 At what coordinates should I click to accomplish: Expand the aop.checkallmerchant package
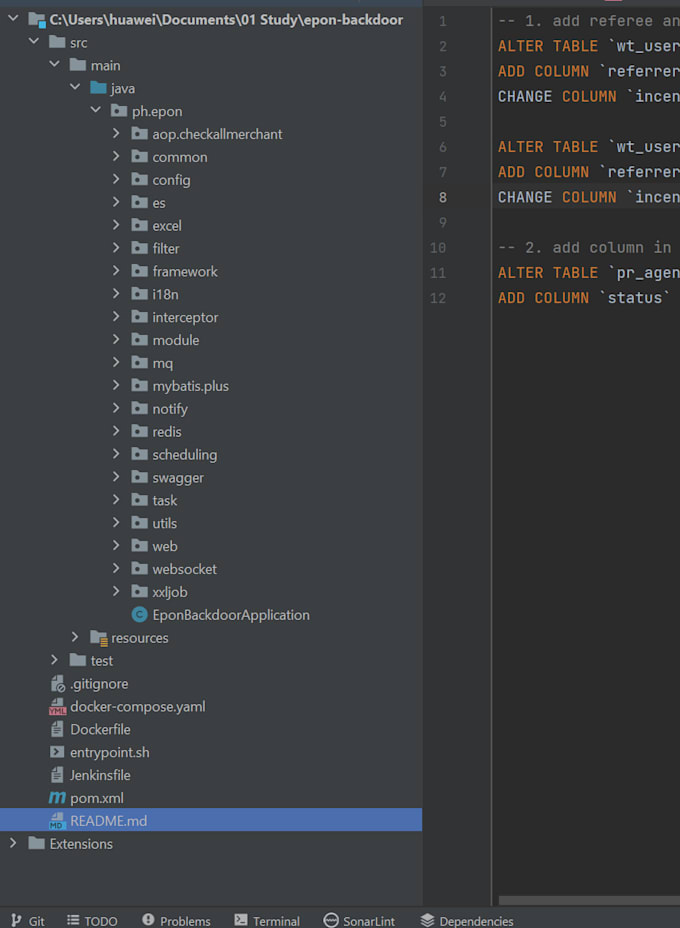pyautogui.click(x=116, y=133)
